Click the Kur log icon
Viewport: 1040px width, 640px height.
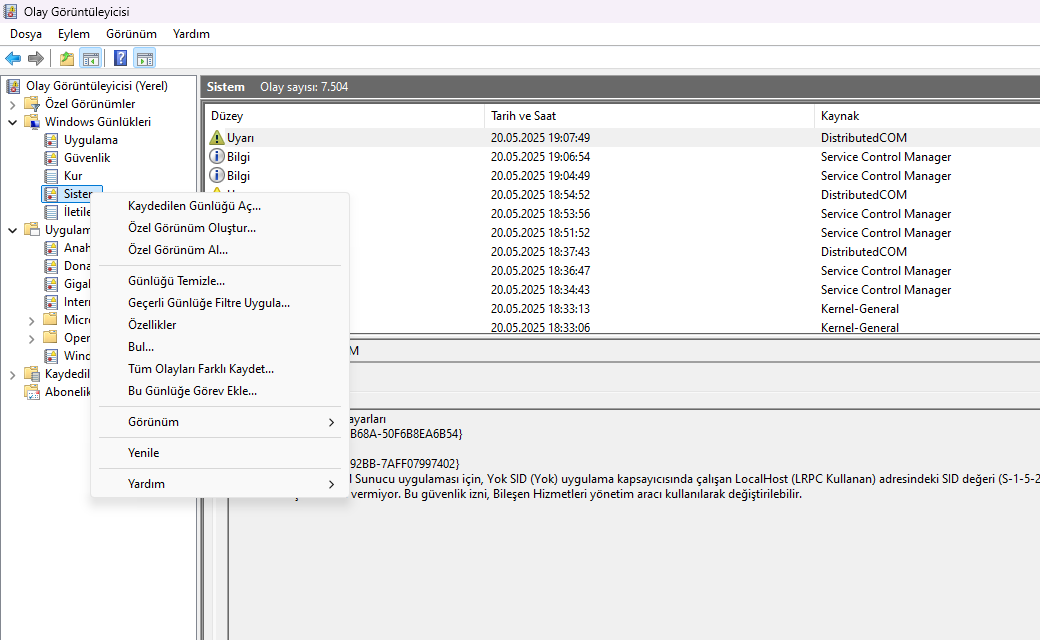pyautogui.click(x=51, y=176)
